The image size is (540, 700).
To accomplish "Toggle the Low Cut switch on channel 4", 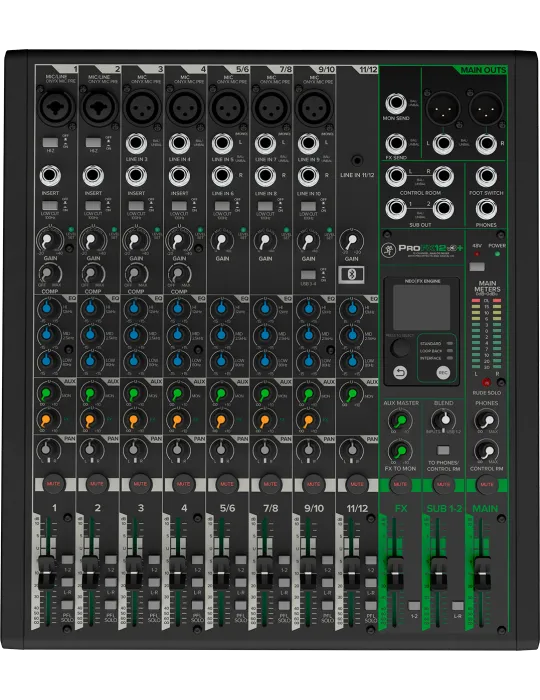I will 179,206.
